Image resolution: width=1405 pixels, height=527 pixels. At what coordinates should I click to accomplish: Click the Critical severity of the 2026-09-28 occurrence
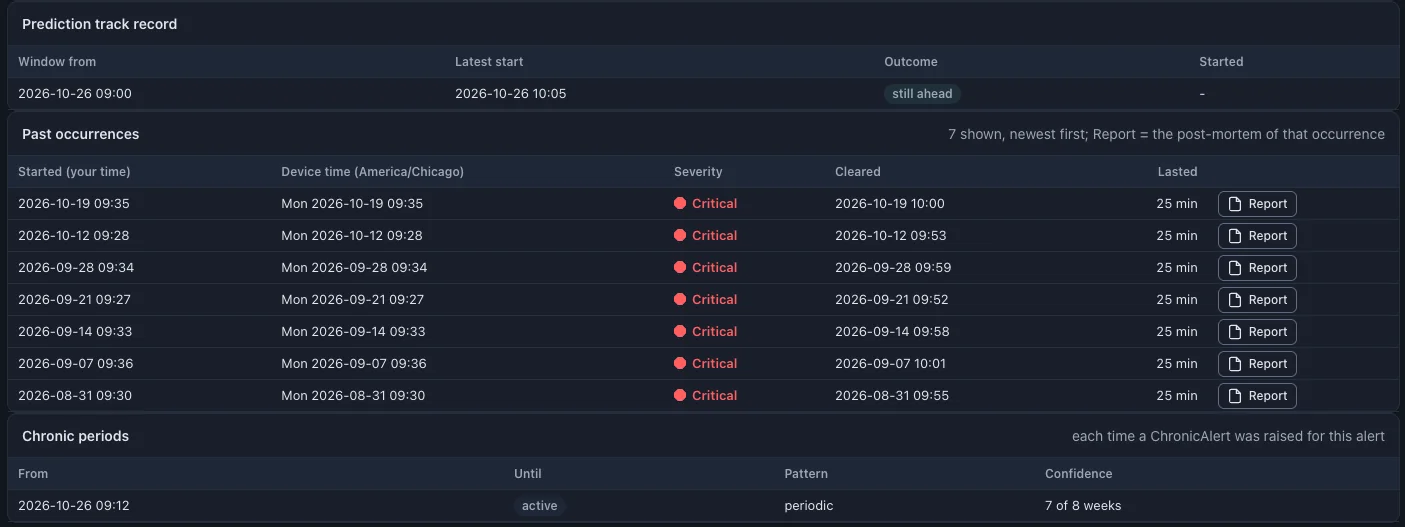pos(706,268)
